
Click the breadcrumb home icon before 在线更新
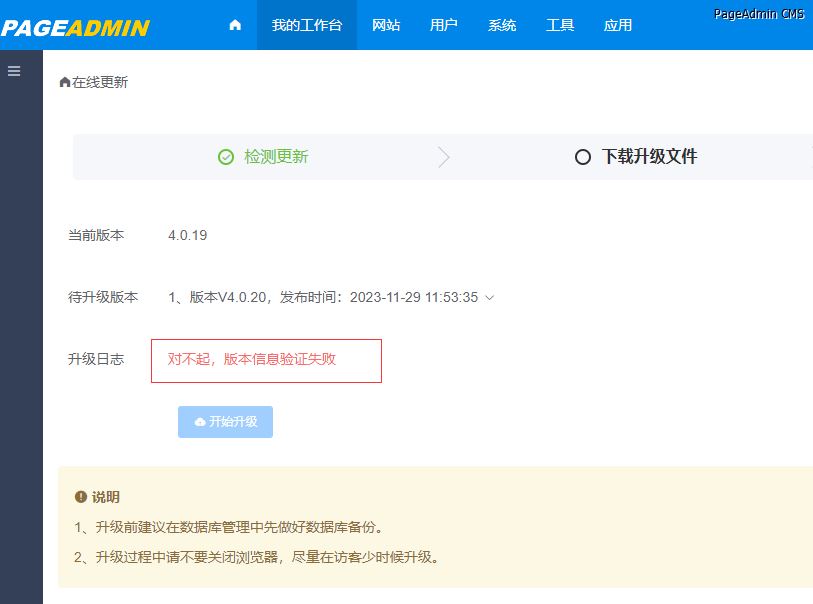coord(65,82)
